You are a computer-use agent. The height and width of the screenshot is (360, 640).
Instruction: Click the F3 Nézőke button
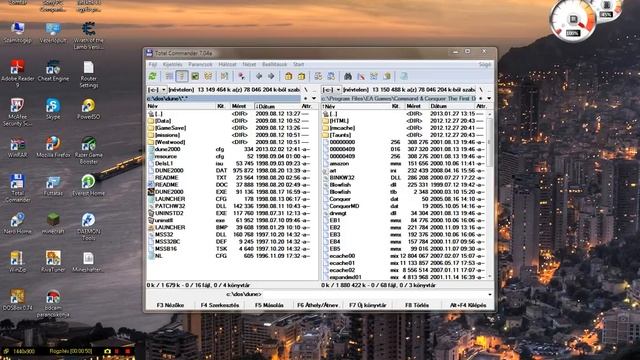coord(171,305)
